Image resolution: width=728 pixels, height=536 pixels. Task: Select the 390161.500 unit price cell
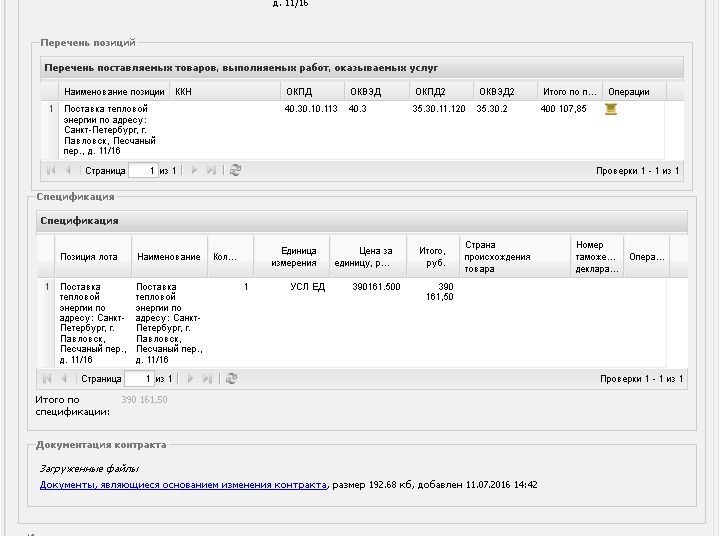pos(376,287)
